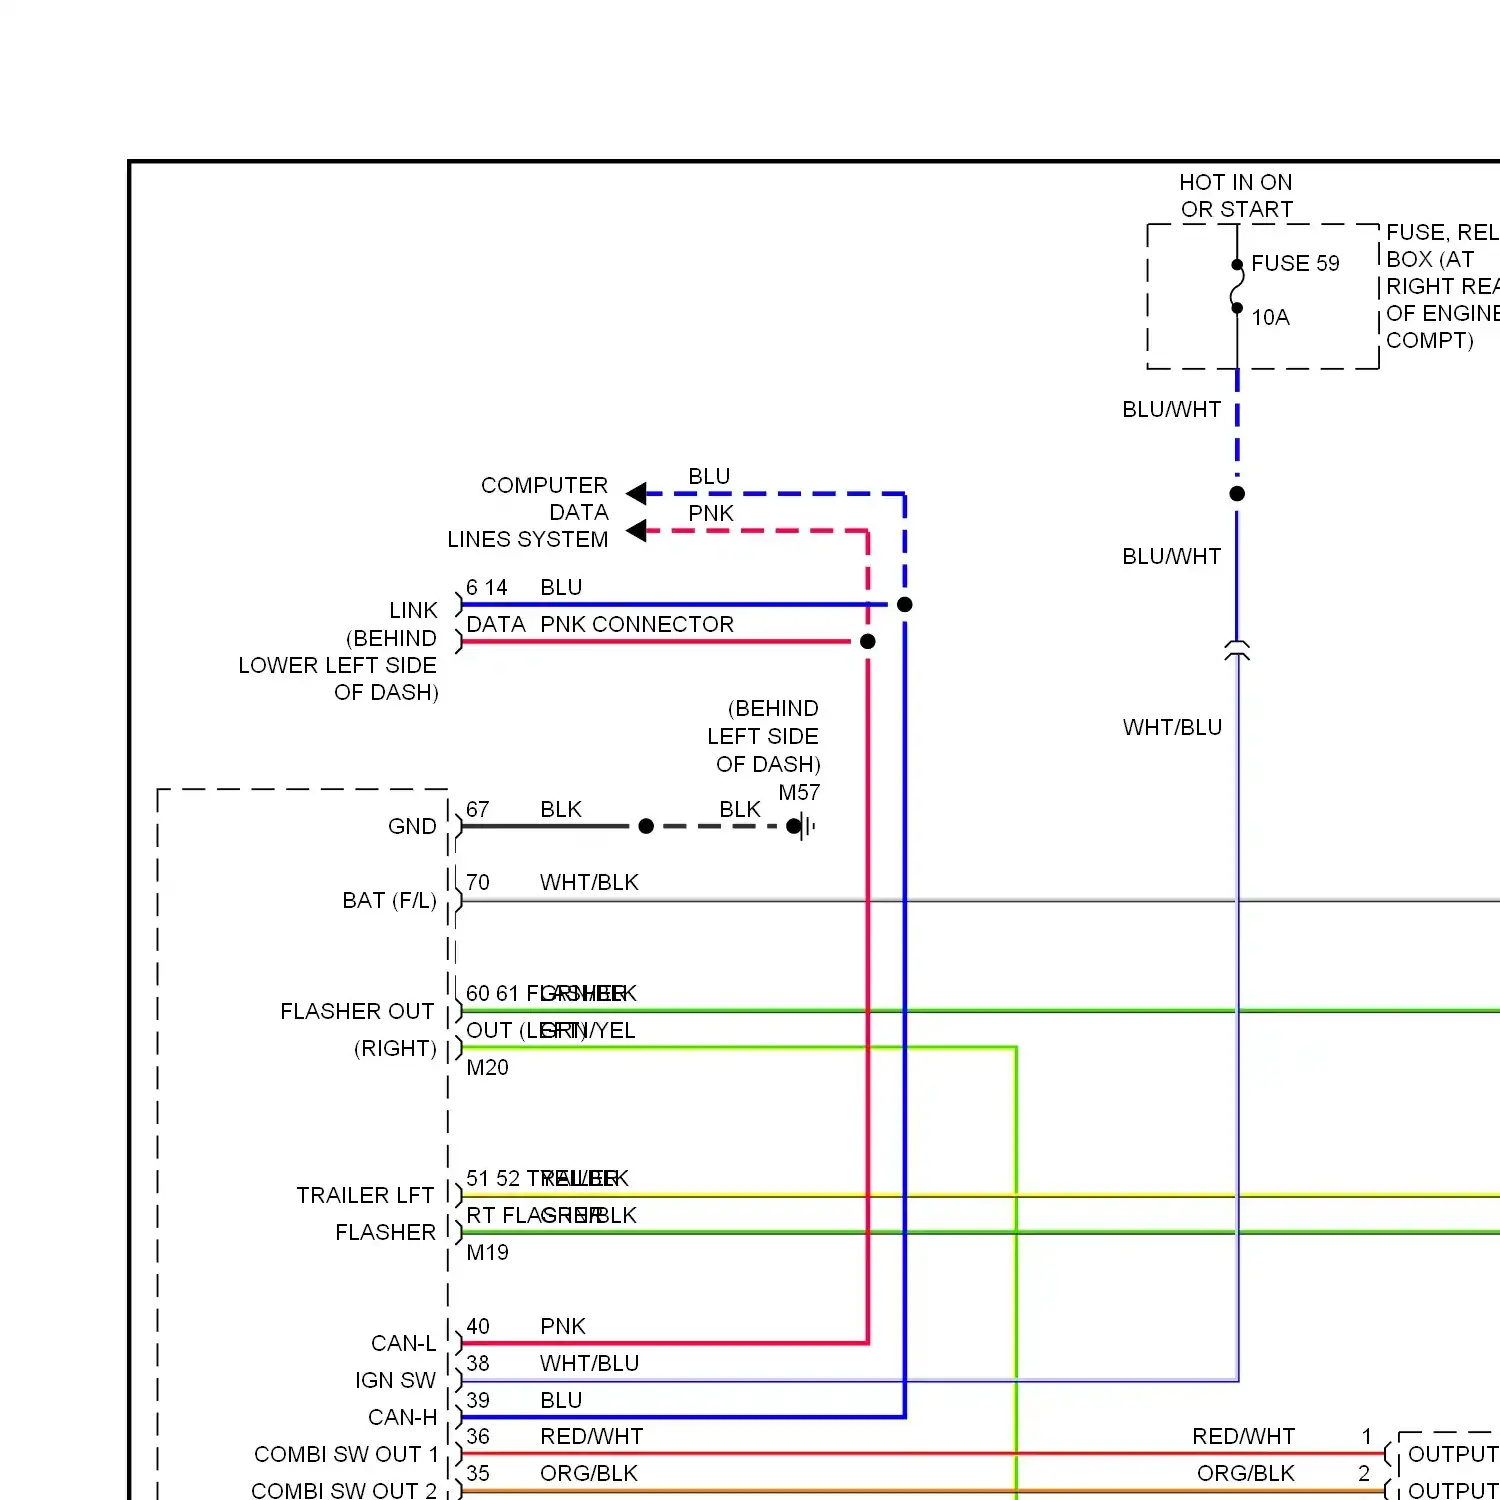Screen dimensions: 1500x1500
Task: Select the M57 connector label
Action: point(799,792)
